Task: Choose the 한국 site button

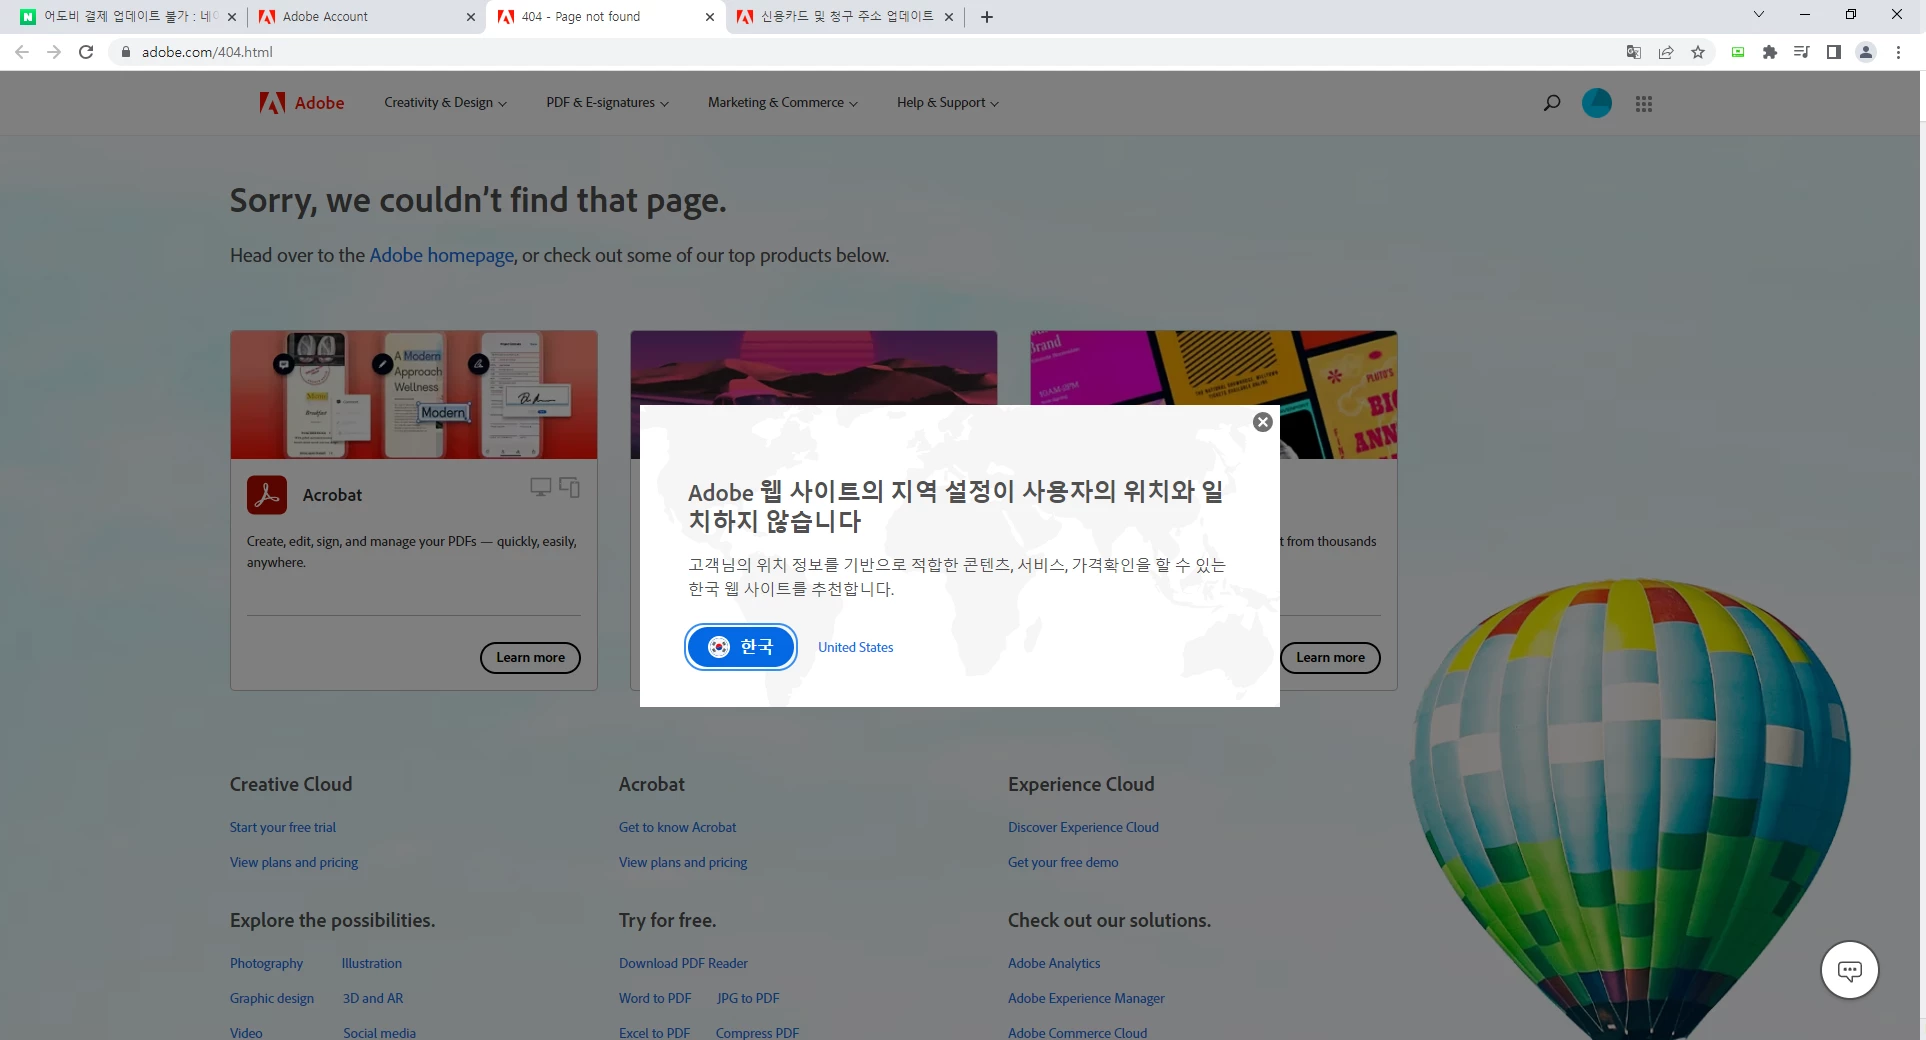Action: 741,647
